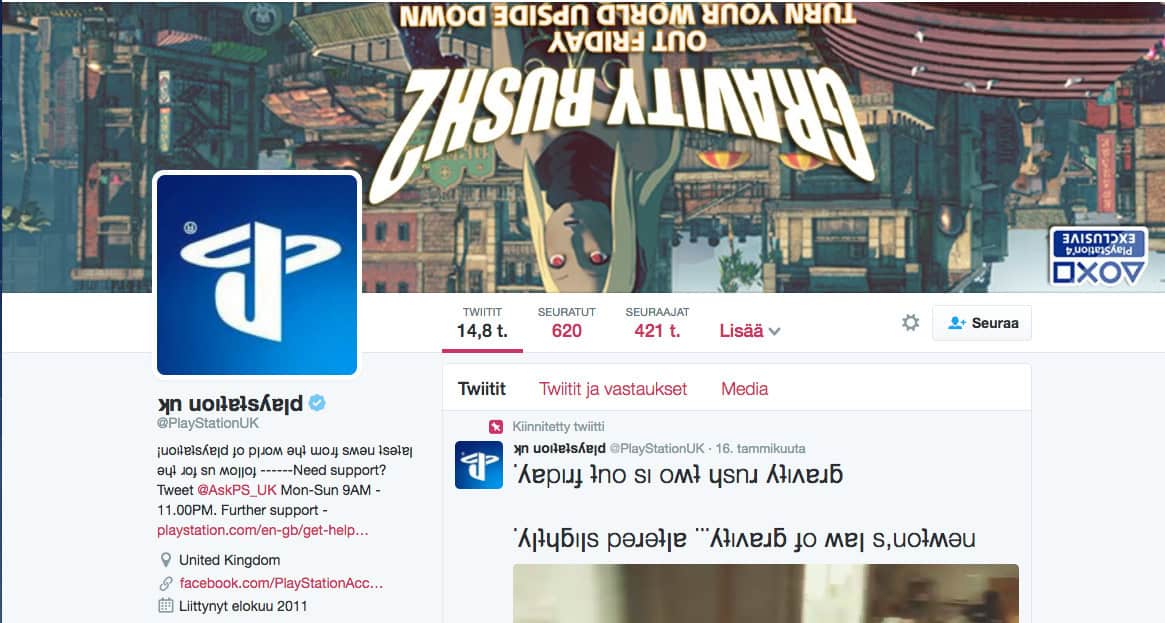The image size is (1165, 623).
Task: Click the pinned tweet pin icon
Action: (x=496, y=426)
